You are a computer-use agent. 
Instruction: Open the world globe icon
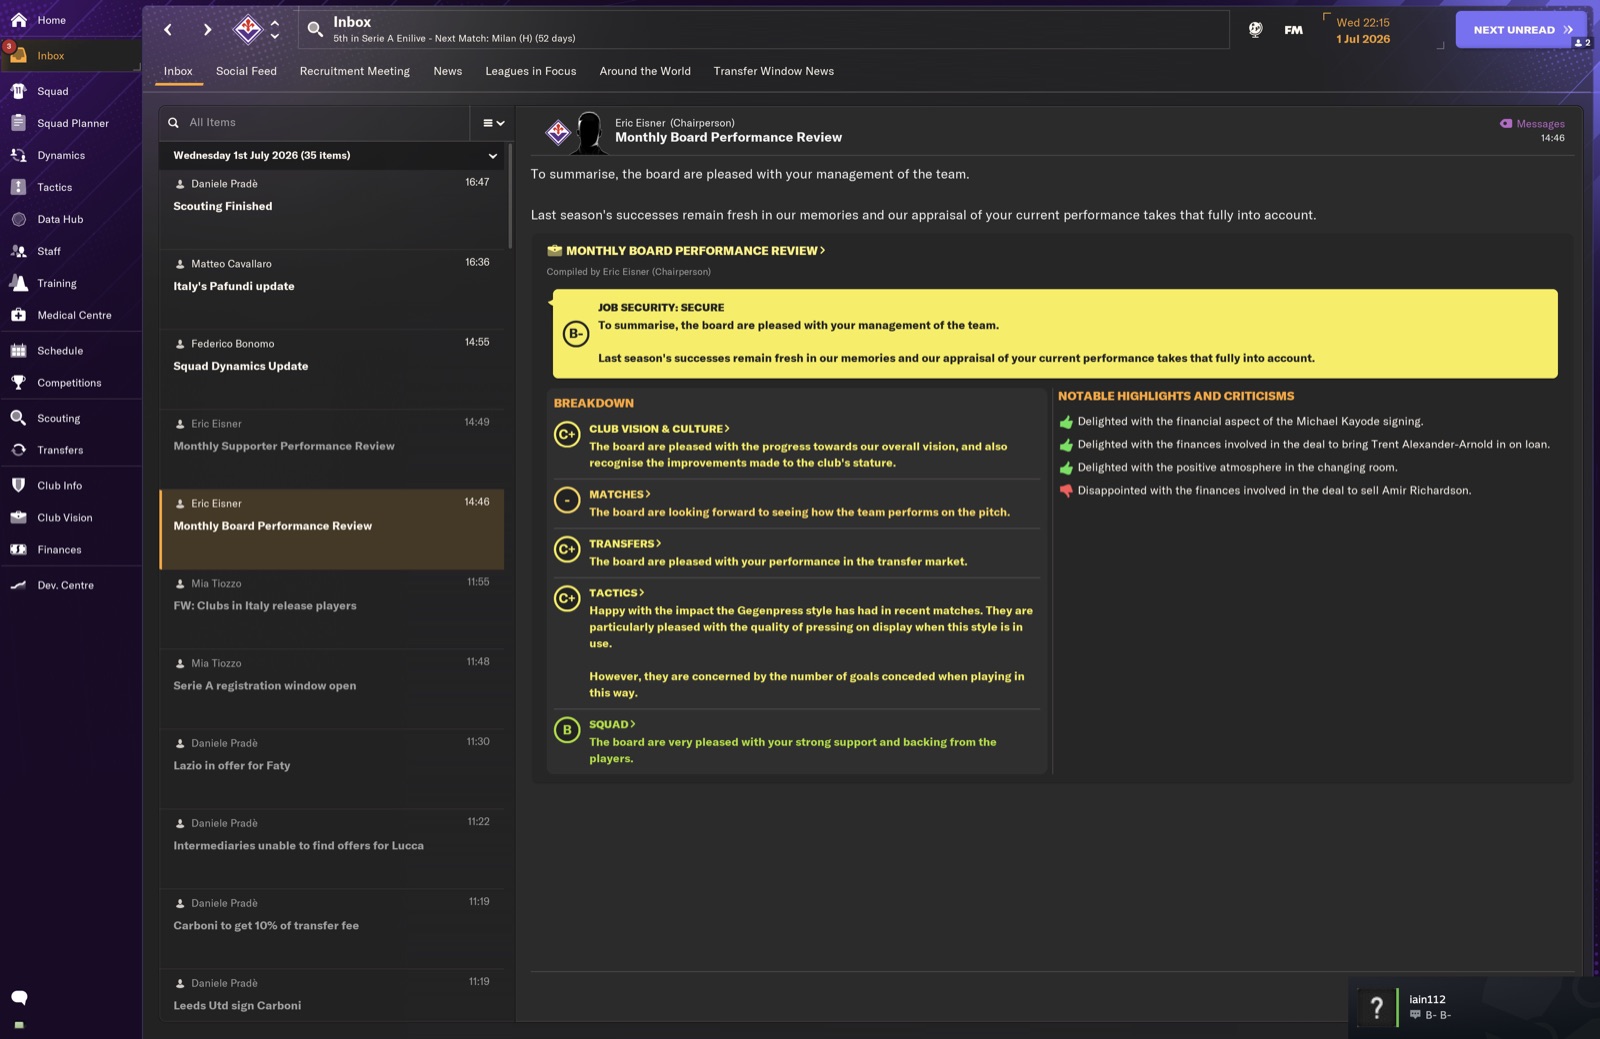pyautogui.click(x=1255, y=30)
